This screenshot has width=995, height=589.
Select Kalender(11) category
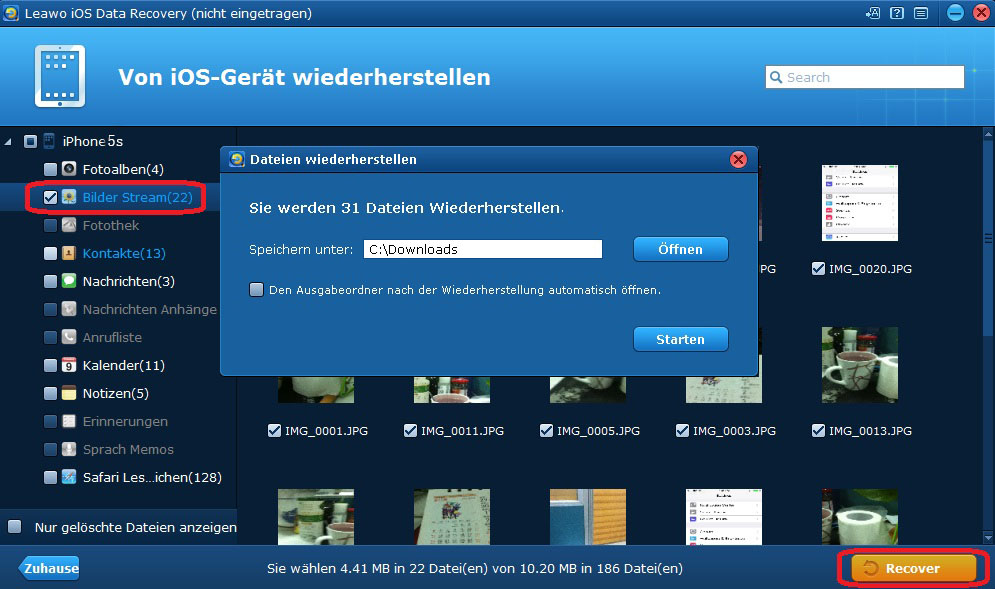coord(123,366)
